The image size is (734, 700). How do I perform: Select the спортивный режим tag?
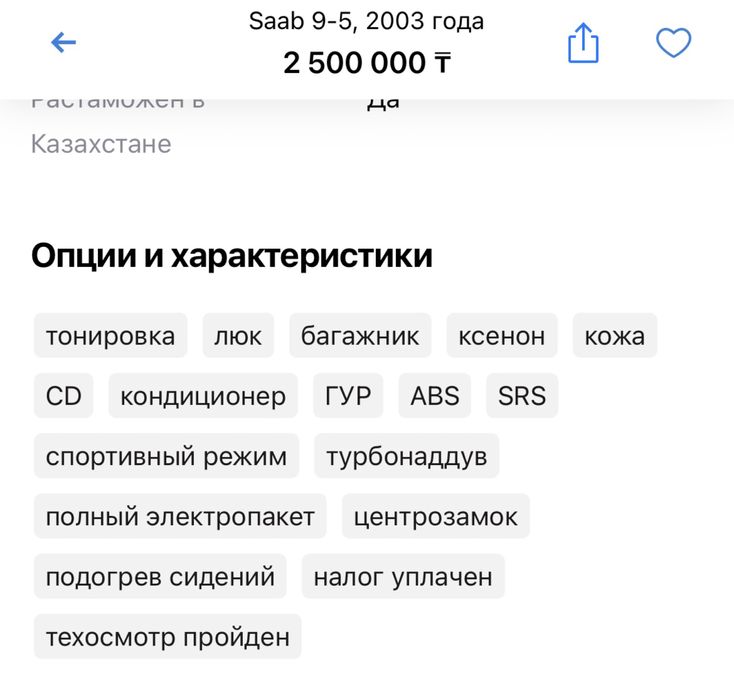(166, 457)
